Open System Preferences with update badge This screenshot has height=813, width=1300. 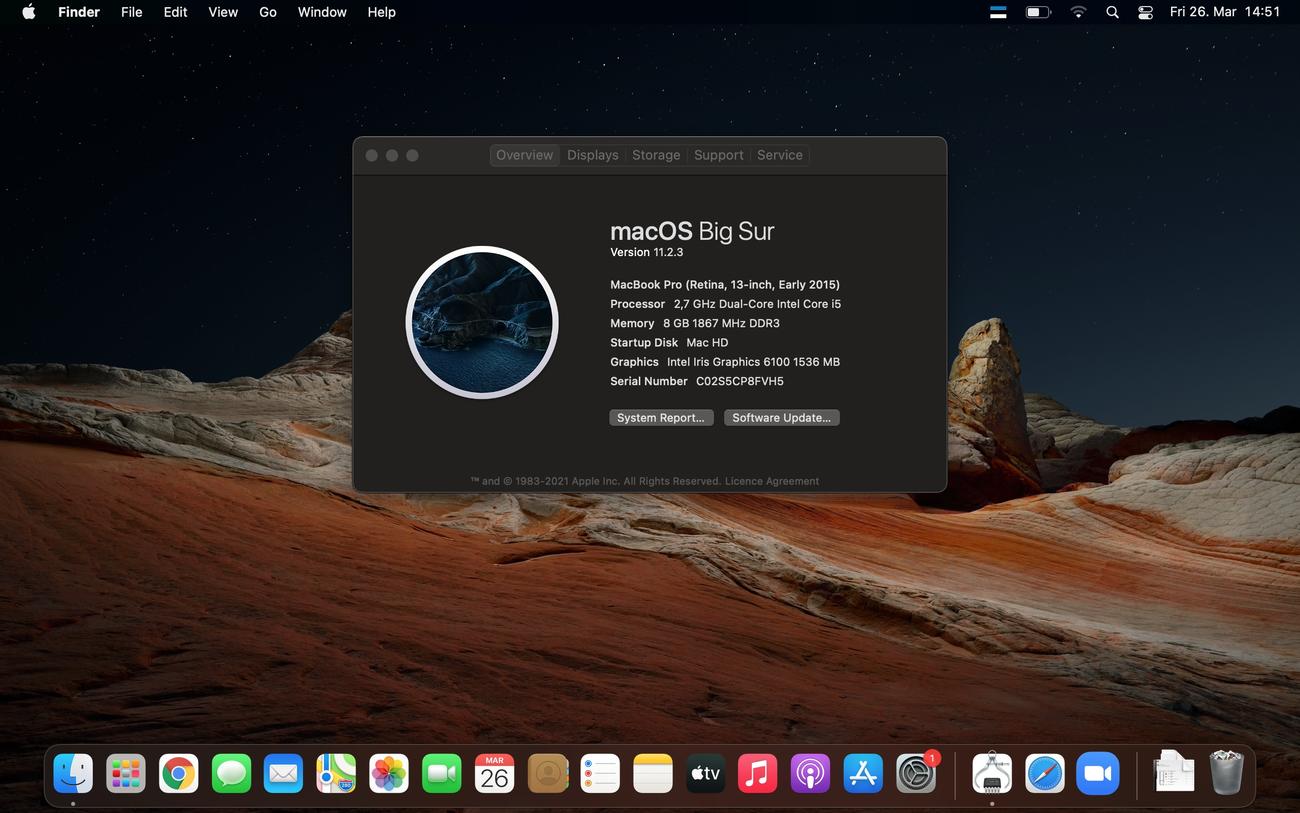click(916, 773)
